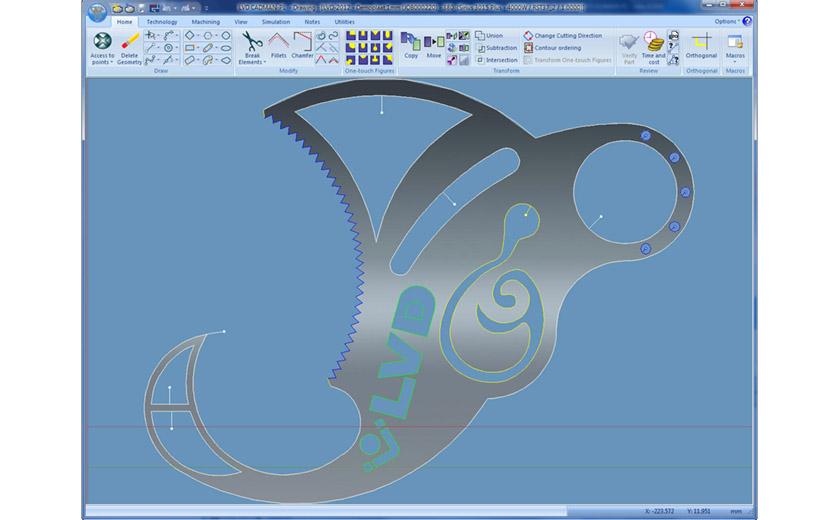Viewport: 840px width, 520px height.
Task: Click top-left figure in One-touch Figures grid
Action: click(x=351, y=36)
